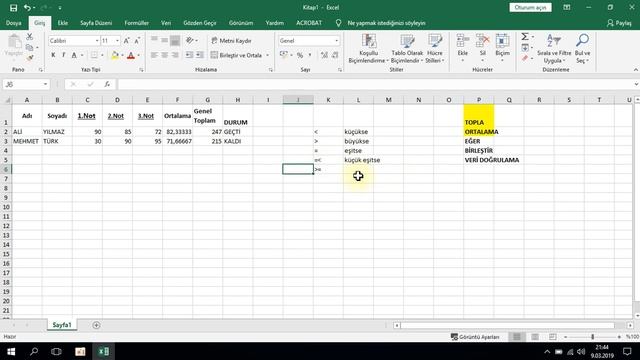Undo the last action
Image resolution: width=640 pixels, height=360 pixels.
coord(27,8)
